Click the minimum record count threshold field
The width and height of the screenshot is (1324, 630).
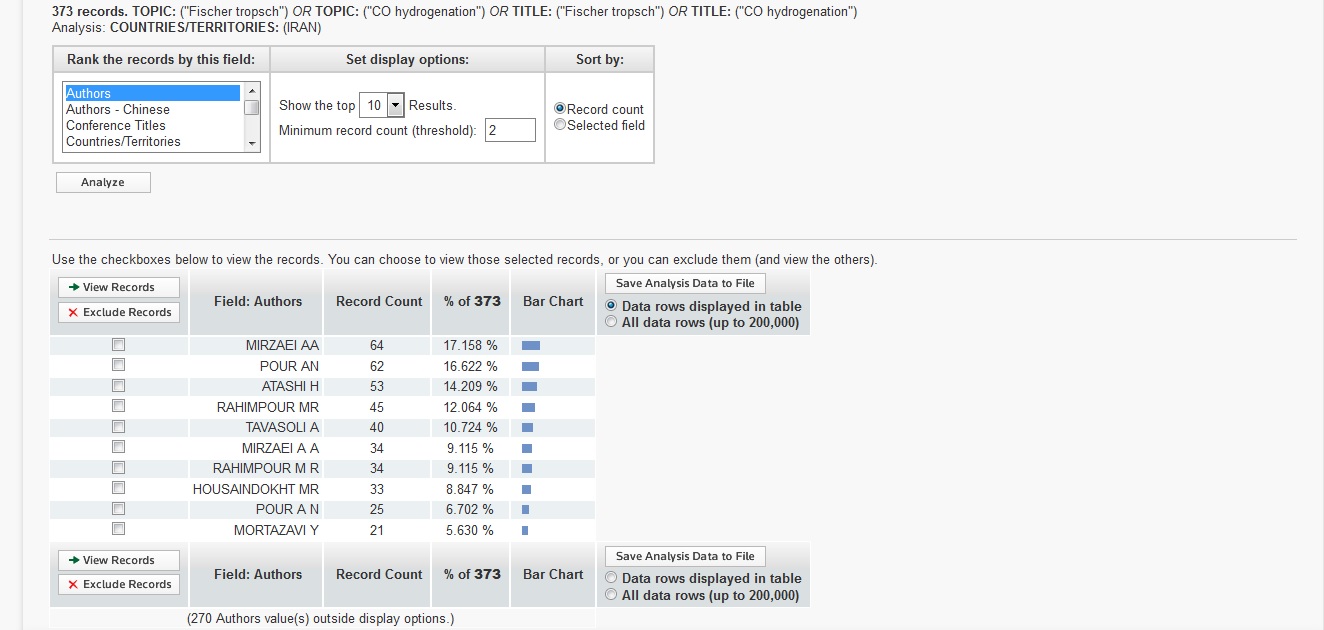point(510,130)
